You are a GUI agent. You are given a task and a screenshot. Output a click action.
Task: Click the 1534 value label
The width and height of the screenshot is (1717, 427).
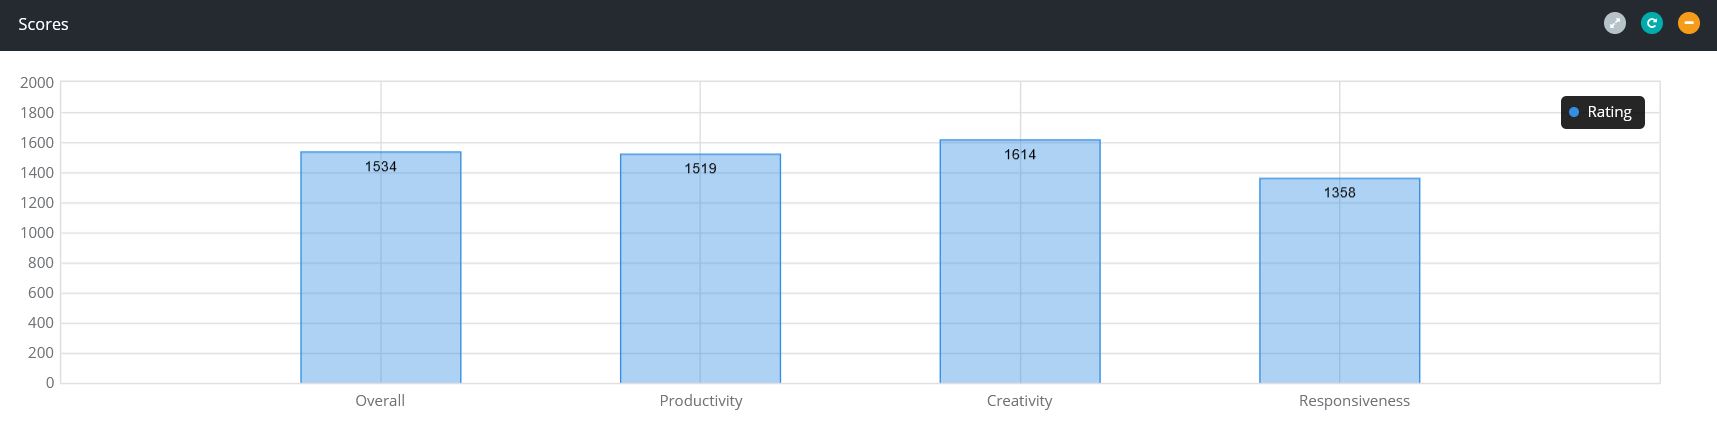pyautogui.click(x=380, y=166)
